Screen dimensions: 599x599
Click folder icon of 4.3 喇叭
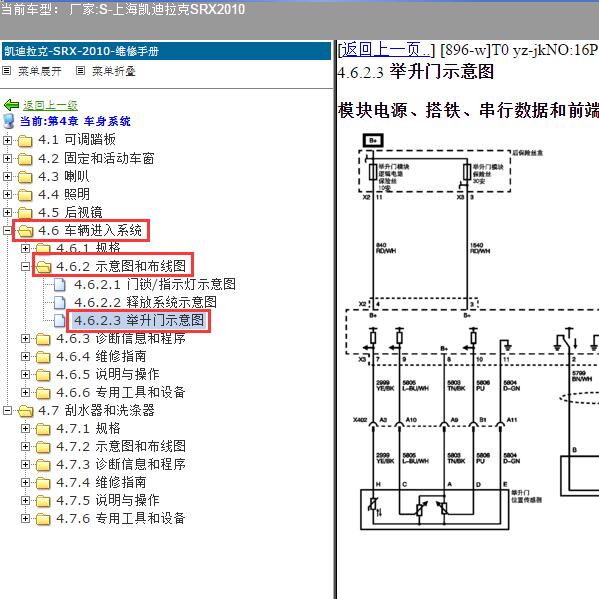coord(25,176)
